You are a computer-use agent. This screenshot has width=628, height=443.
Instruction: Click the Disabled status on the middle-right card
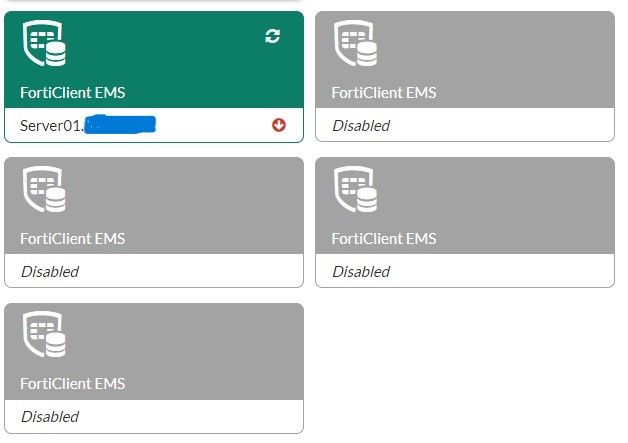[x=360, y=271]
